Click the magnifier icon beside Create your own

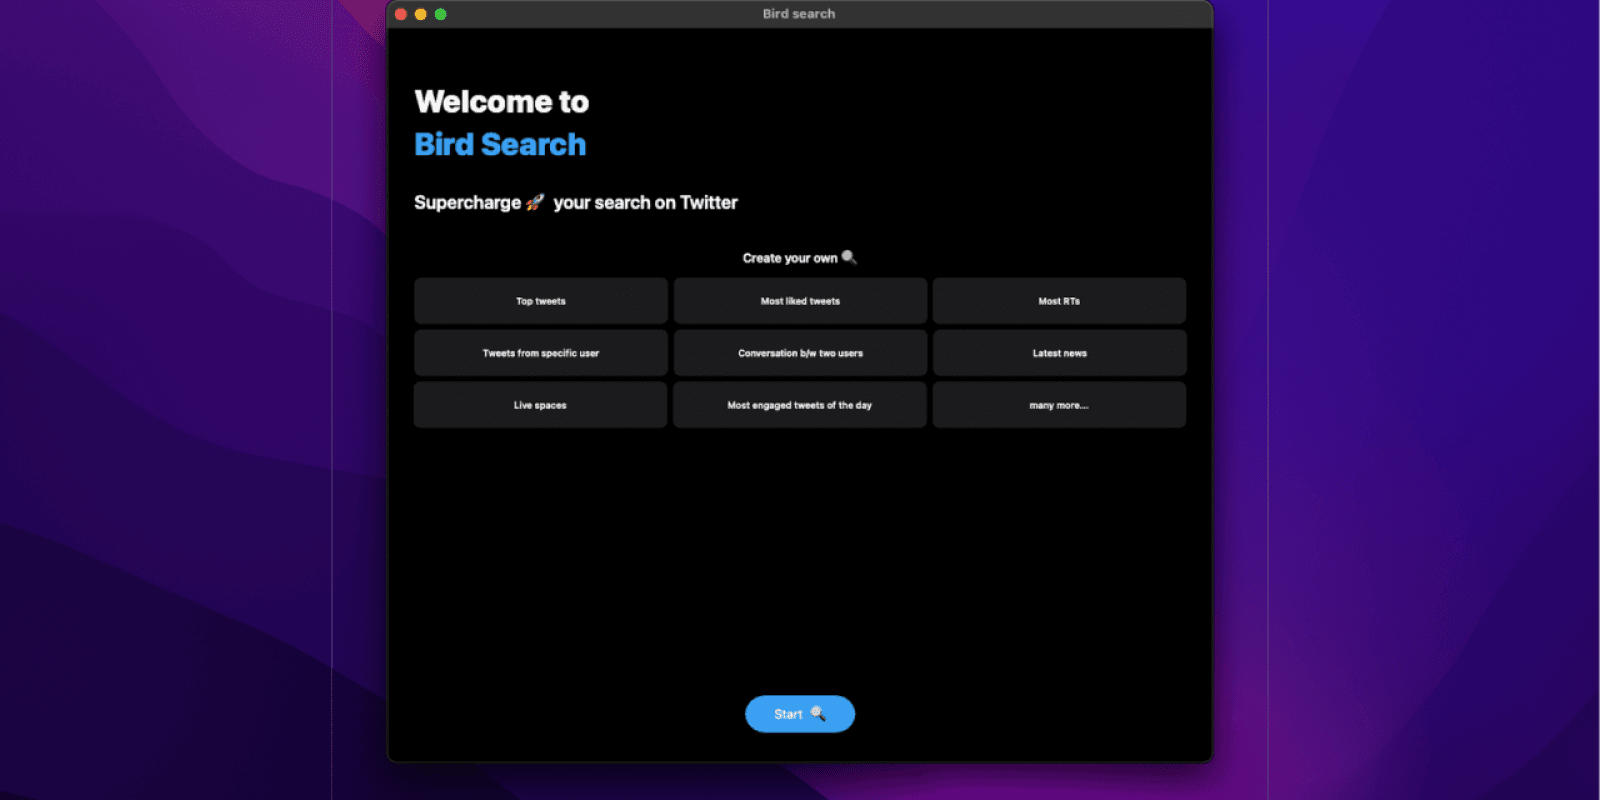pyautogui.click(x=849, y=257)
